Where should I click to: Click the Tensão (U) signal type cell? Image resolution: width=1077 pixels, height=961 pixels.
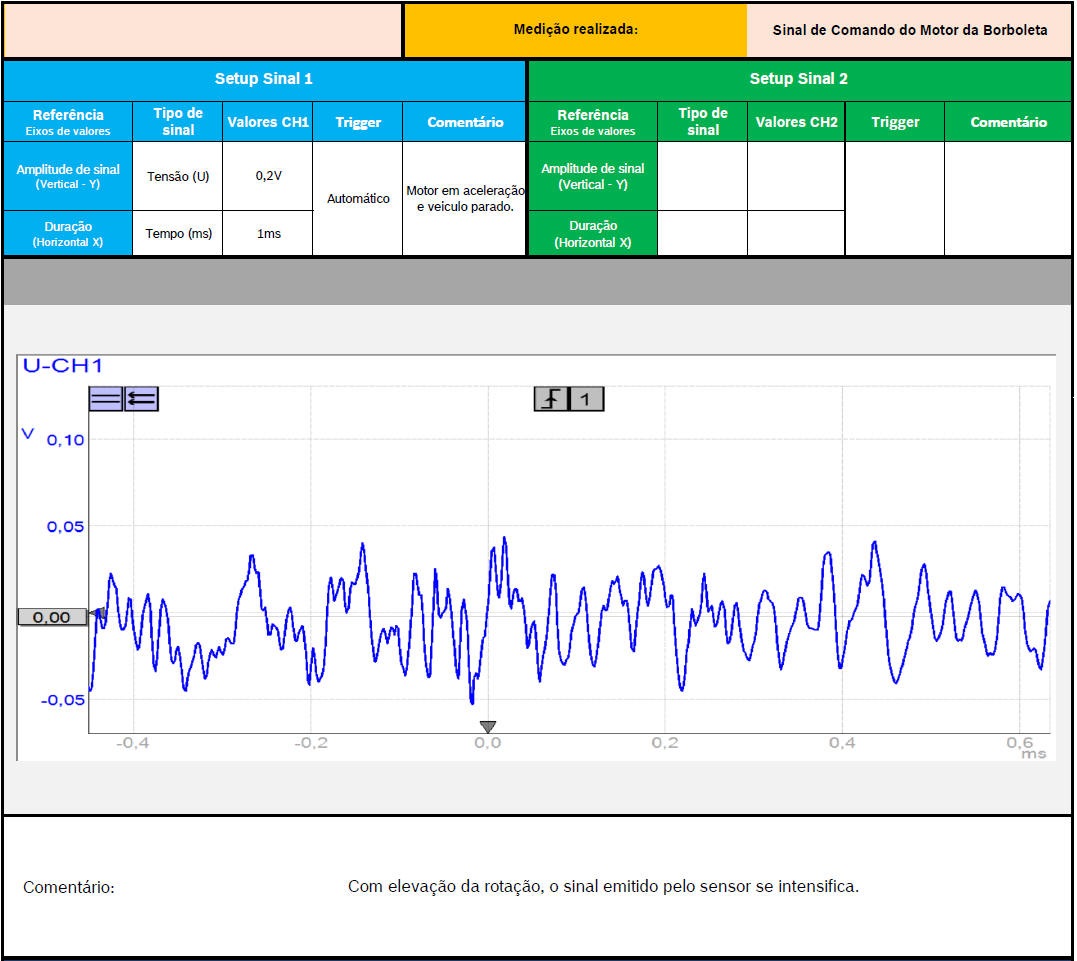(178, 176)
